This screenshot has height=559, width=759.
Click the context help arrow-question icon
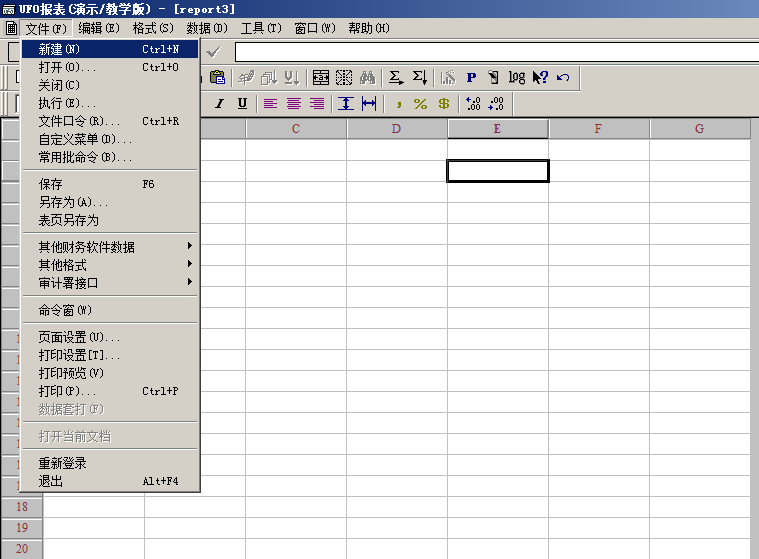tap(540, 77)
